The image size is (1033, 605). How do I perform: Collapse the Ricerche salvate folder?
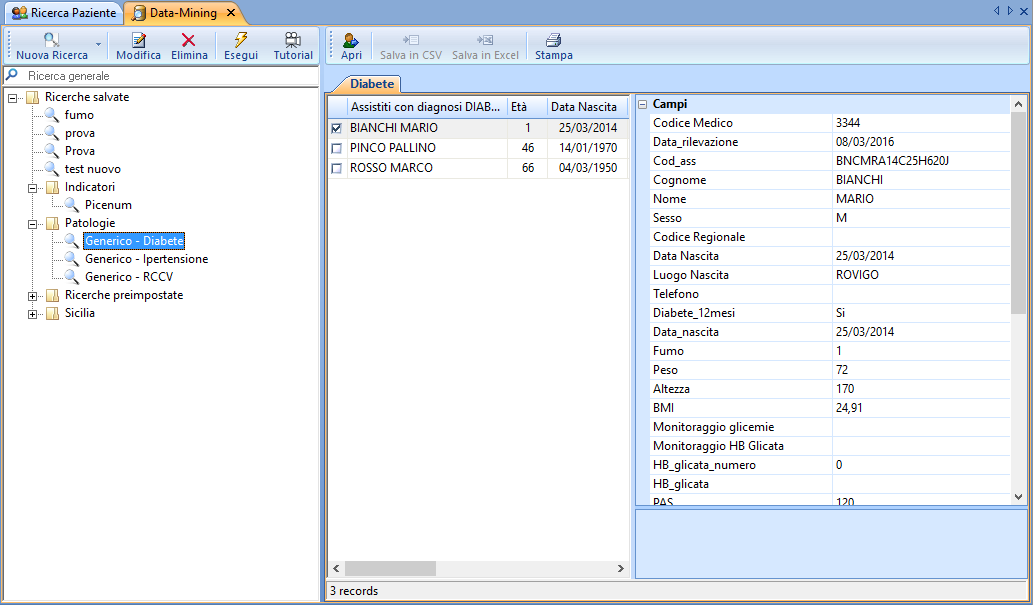coord(12,98)
